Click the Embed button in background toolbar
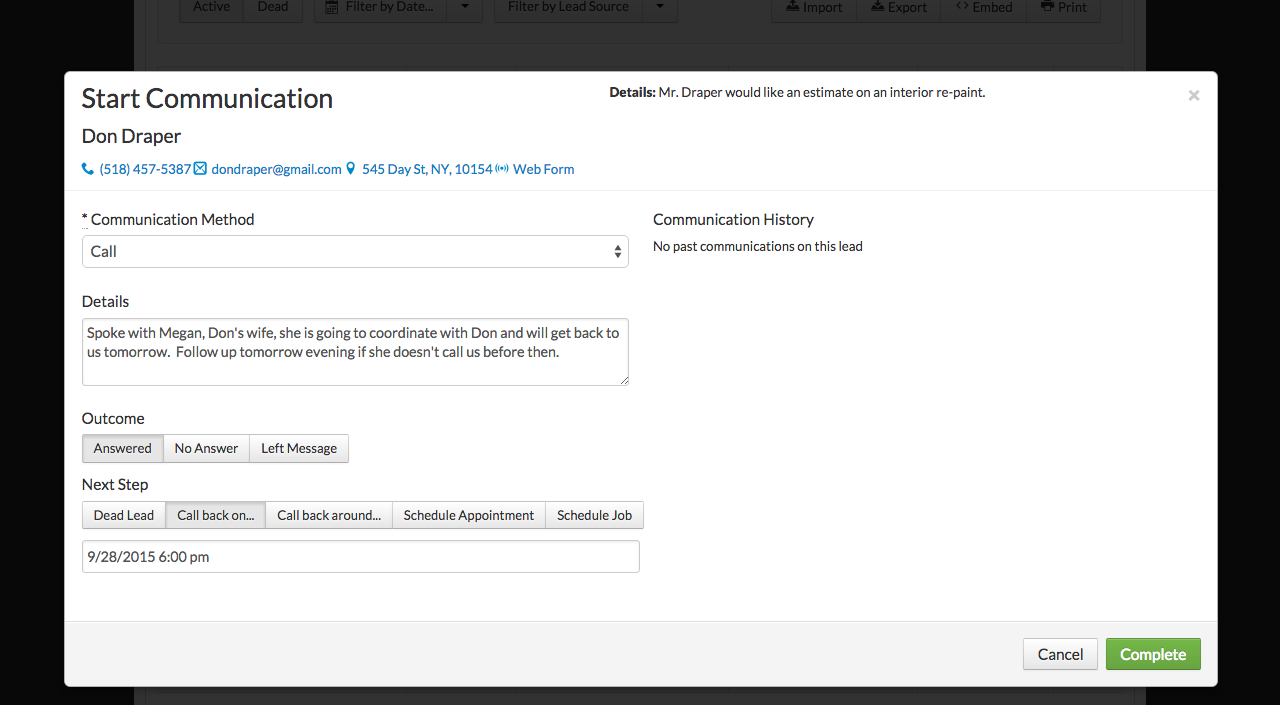 984,8
